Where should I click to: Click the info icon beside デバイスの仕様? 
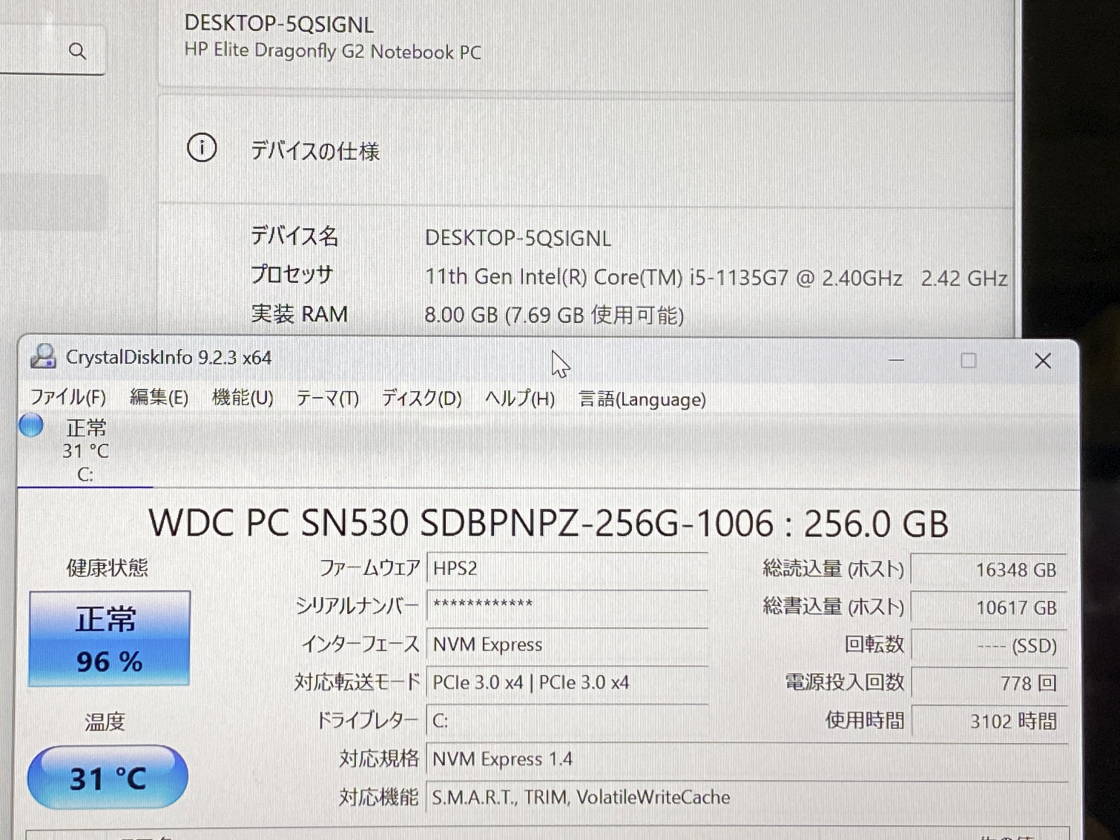(201, 148)
